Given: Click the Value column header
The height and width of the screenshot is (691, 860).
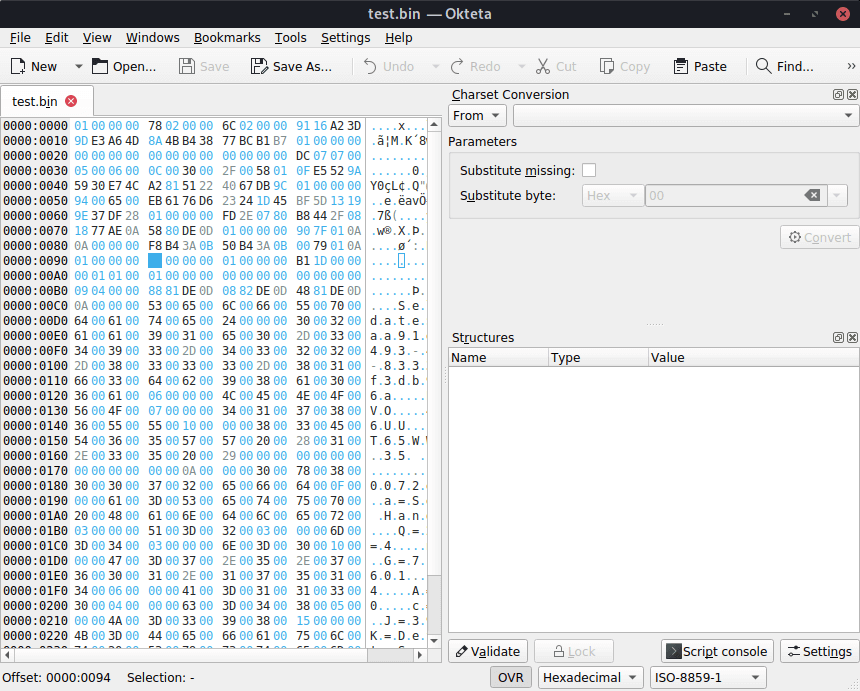Looking at the screenshot, I should 754,358.
